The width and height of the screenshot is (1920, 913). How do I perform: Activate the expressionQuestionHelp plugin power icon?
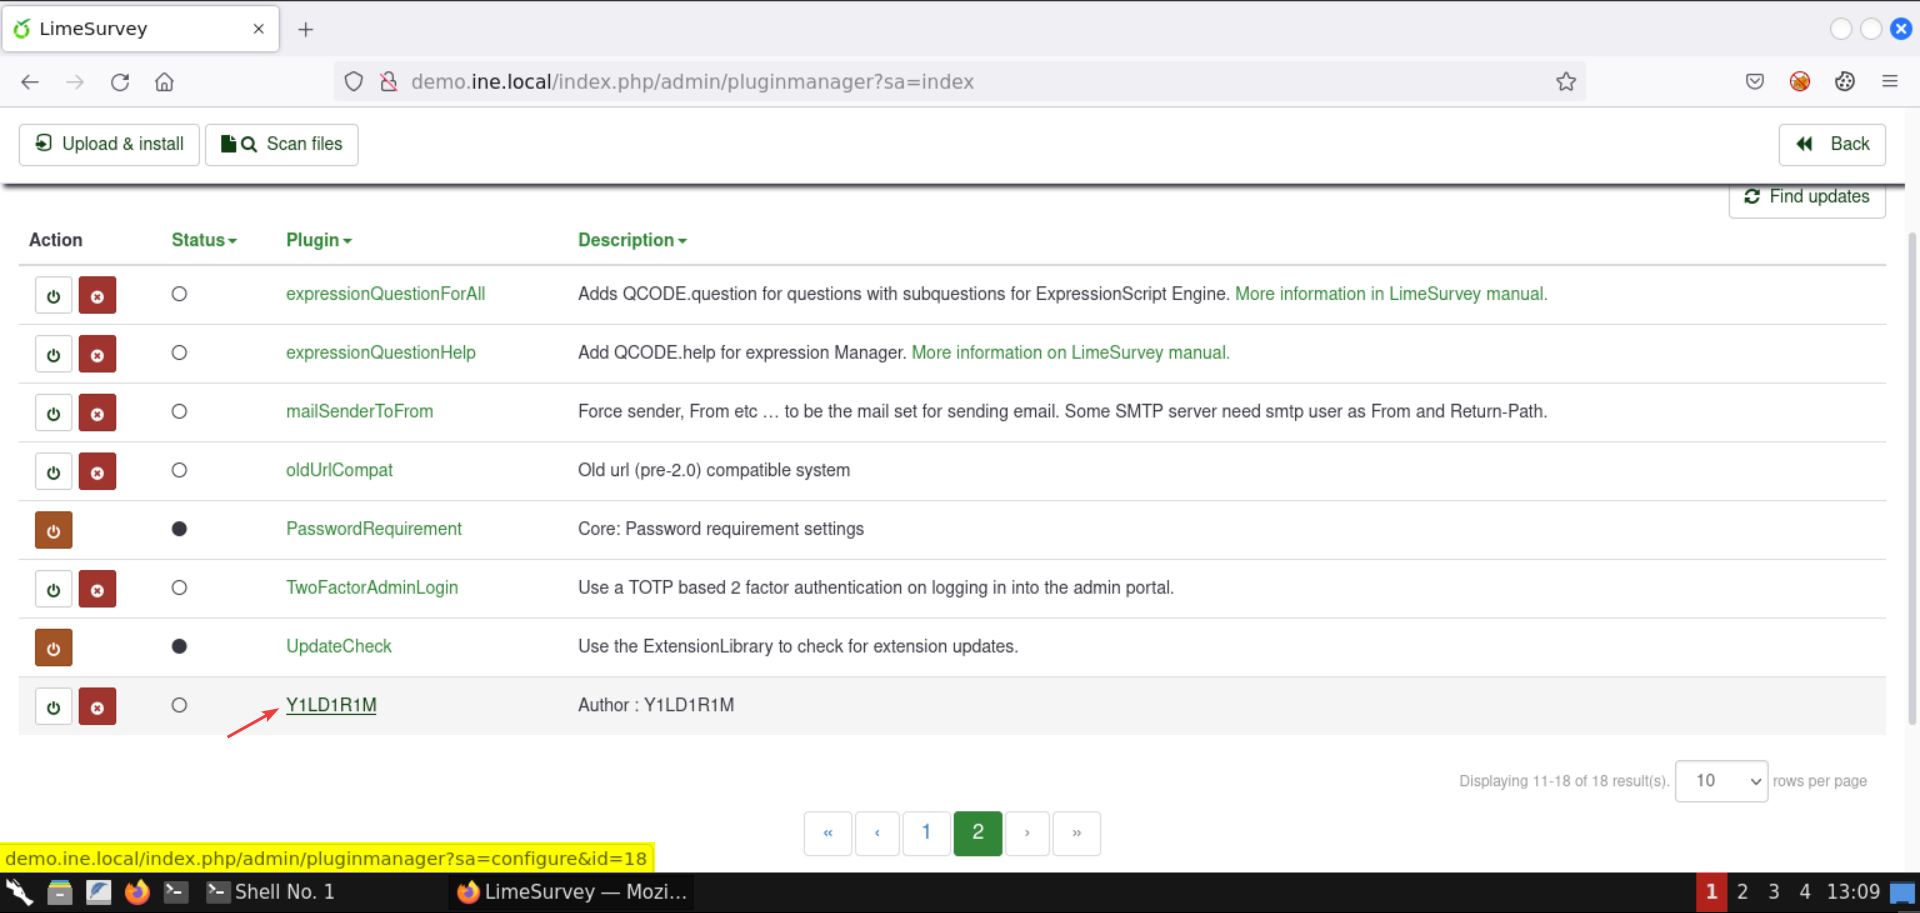[53, 354]
